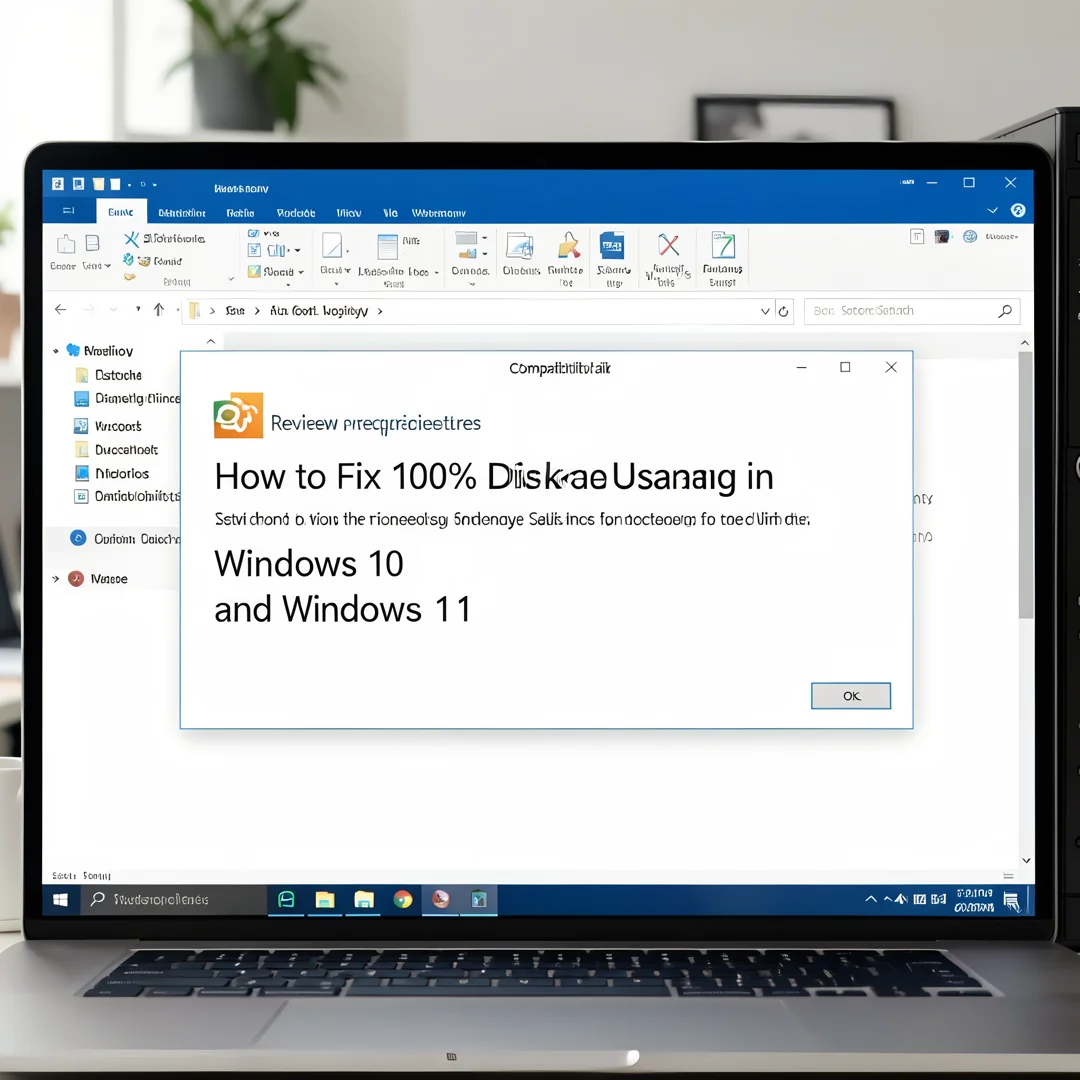Switch to the Wetremonv ribbon tab
Viewport: 1080px width, 1080px height.
coord(439,213)
